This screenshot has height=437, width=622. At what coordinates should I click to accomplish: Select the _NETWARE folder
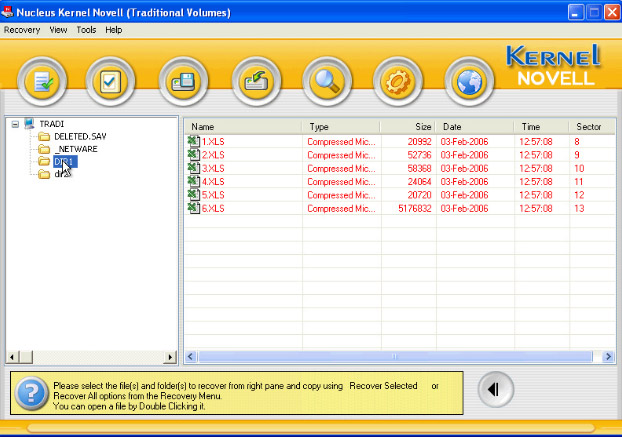pyautogui.click(x=76, y=149)
